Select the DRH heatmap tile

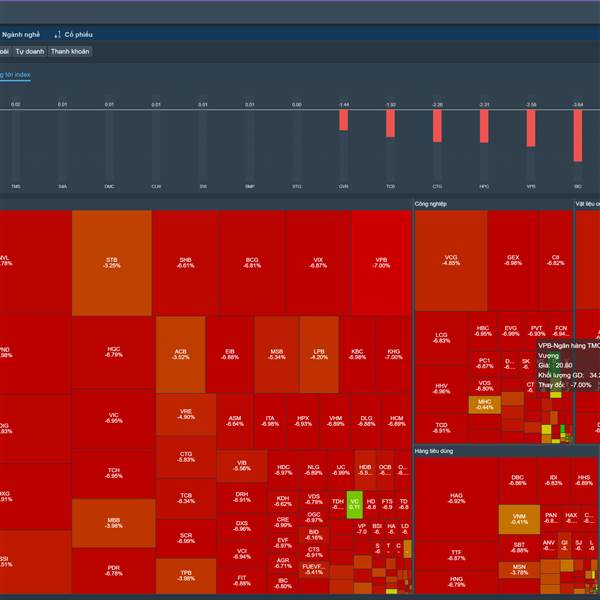click(242, 497)
